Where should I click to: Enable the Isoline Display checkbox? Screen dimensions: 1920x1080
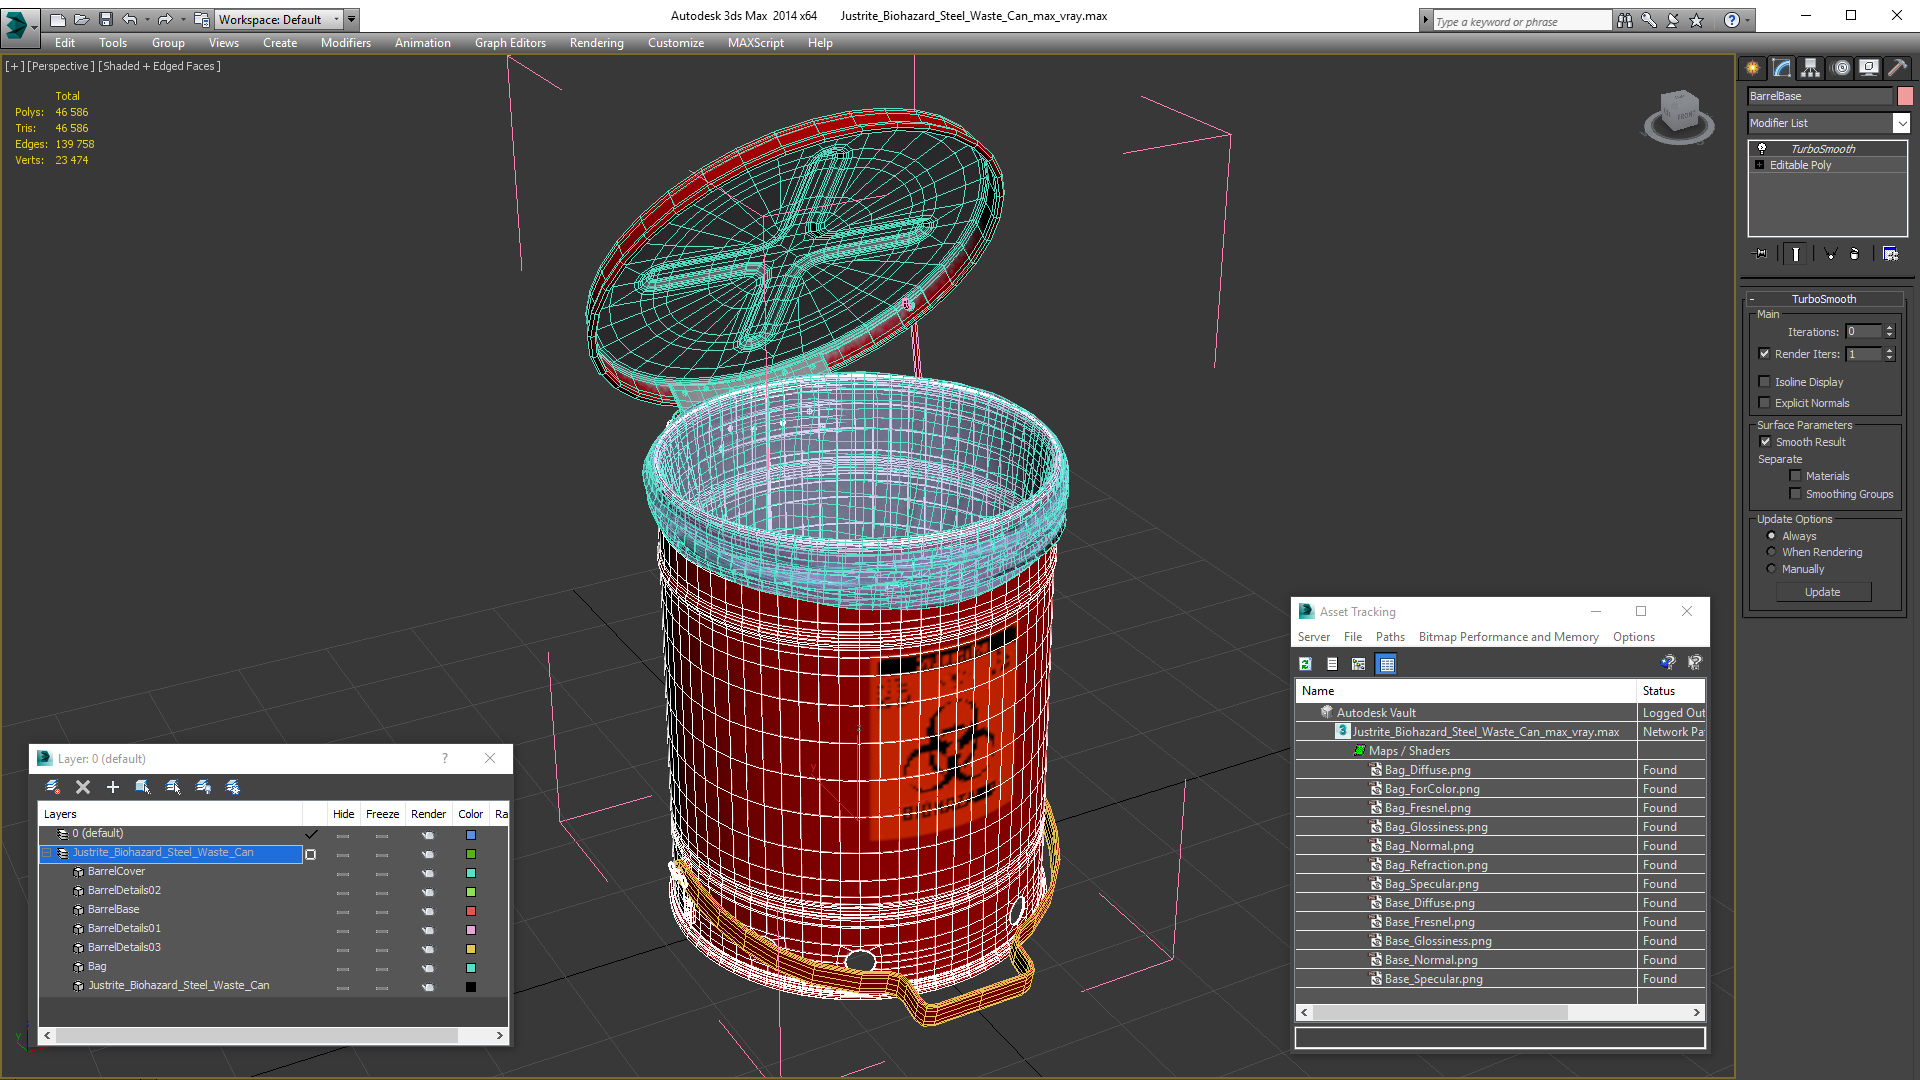[x=1765, y=382]
